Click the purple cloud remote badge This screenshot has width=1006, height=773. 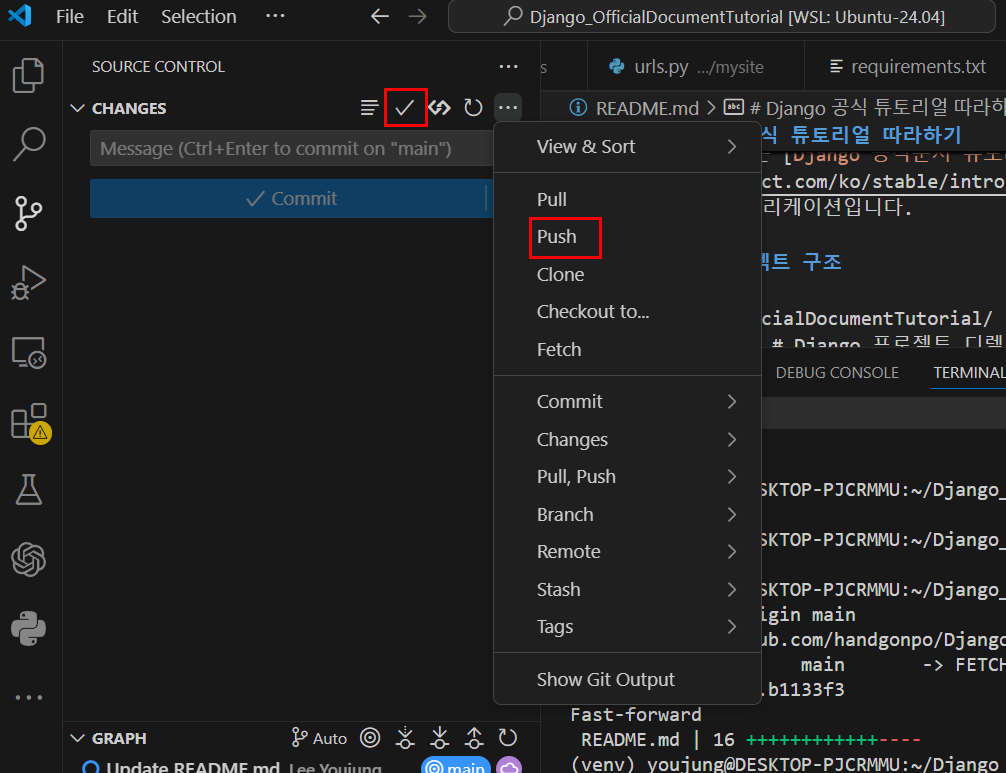tap(509, 766)
